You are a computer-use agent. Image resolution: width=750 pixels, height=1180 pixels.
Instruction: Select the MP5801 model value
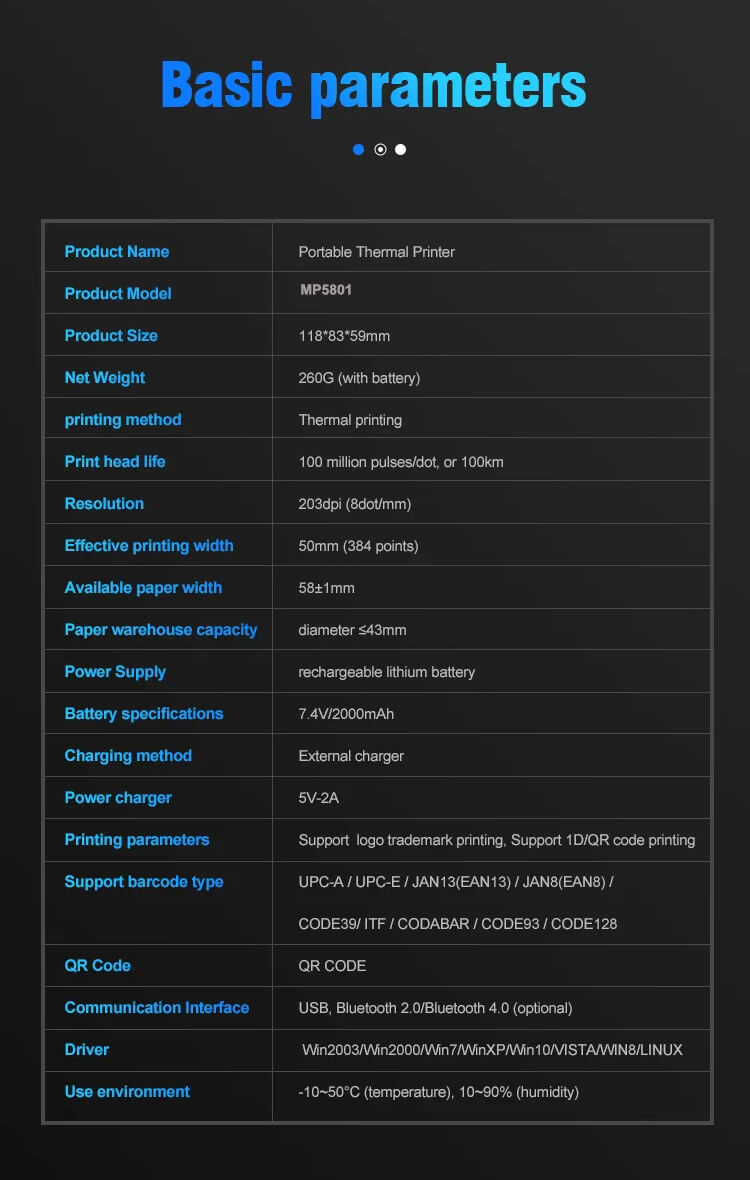tap(326, 290)
